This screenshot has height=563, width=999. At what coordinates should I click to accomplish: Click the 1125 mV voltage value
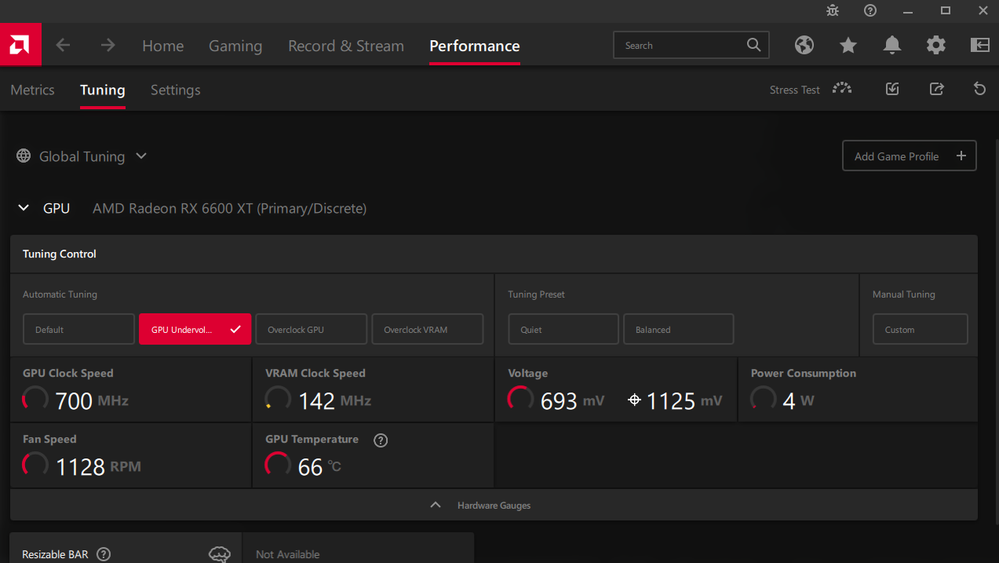pos(684,401)
